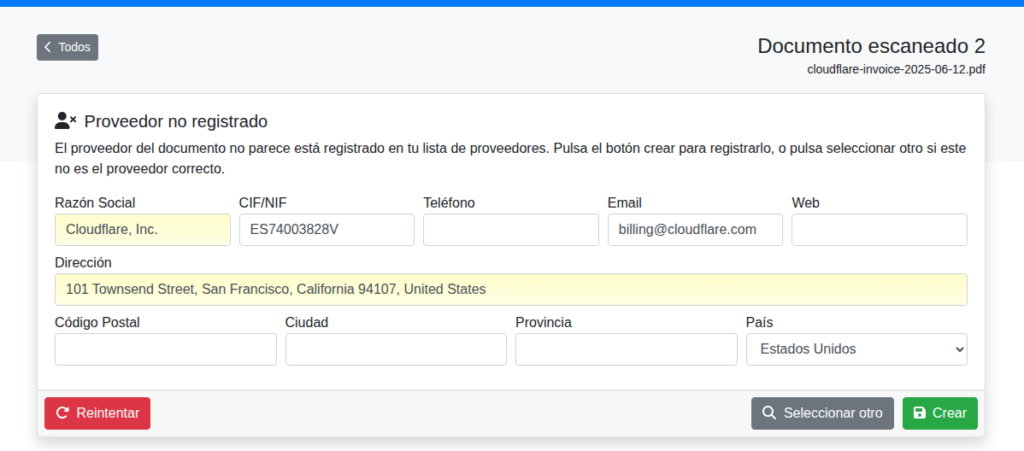Go back using the Todos button
Viewport: 1024px width, 451px height.
click(x=68, y=47)
